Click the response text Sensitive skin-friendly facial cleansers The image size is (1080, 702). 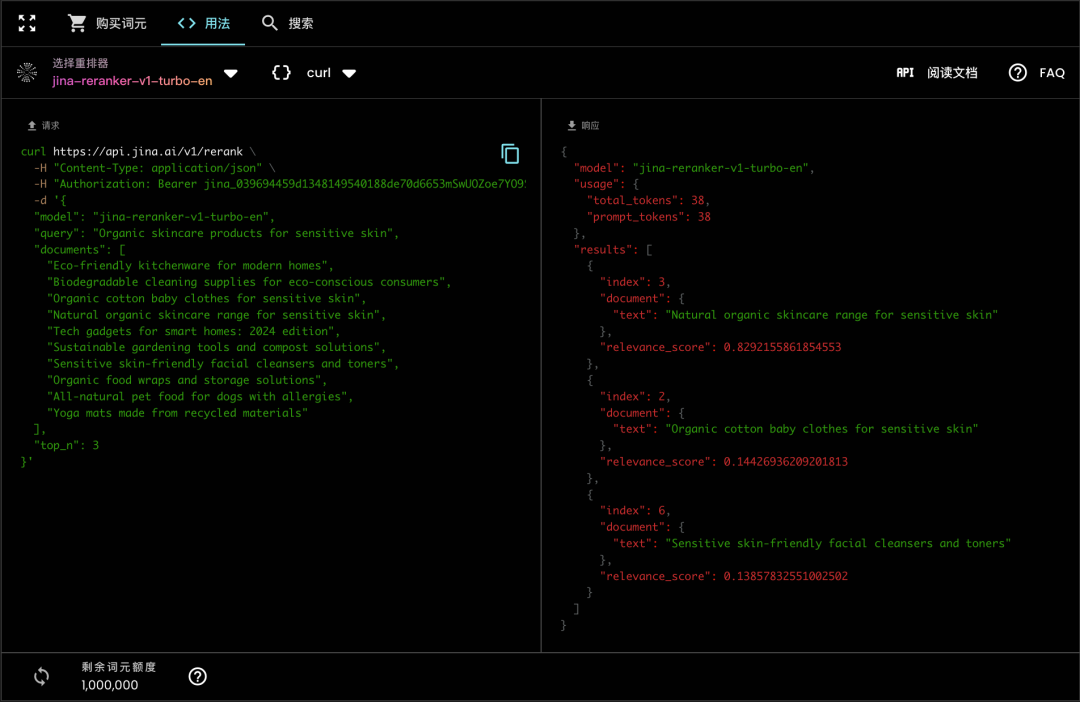839,544
